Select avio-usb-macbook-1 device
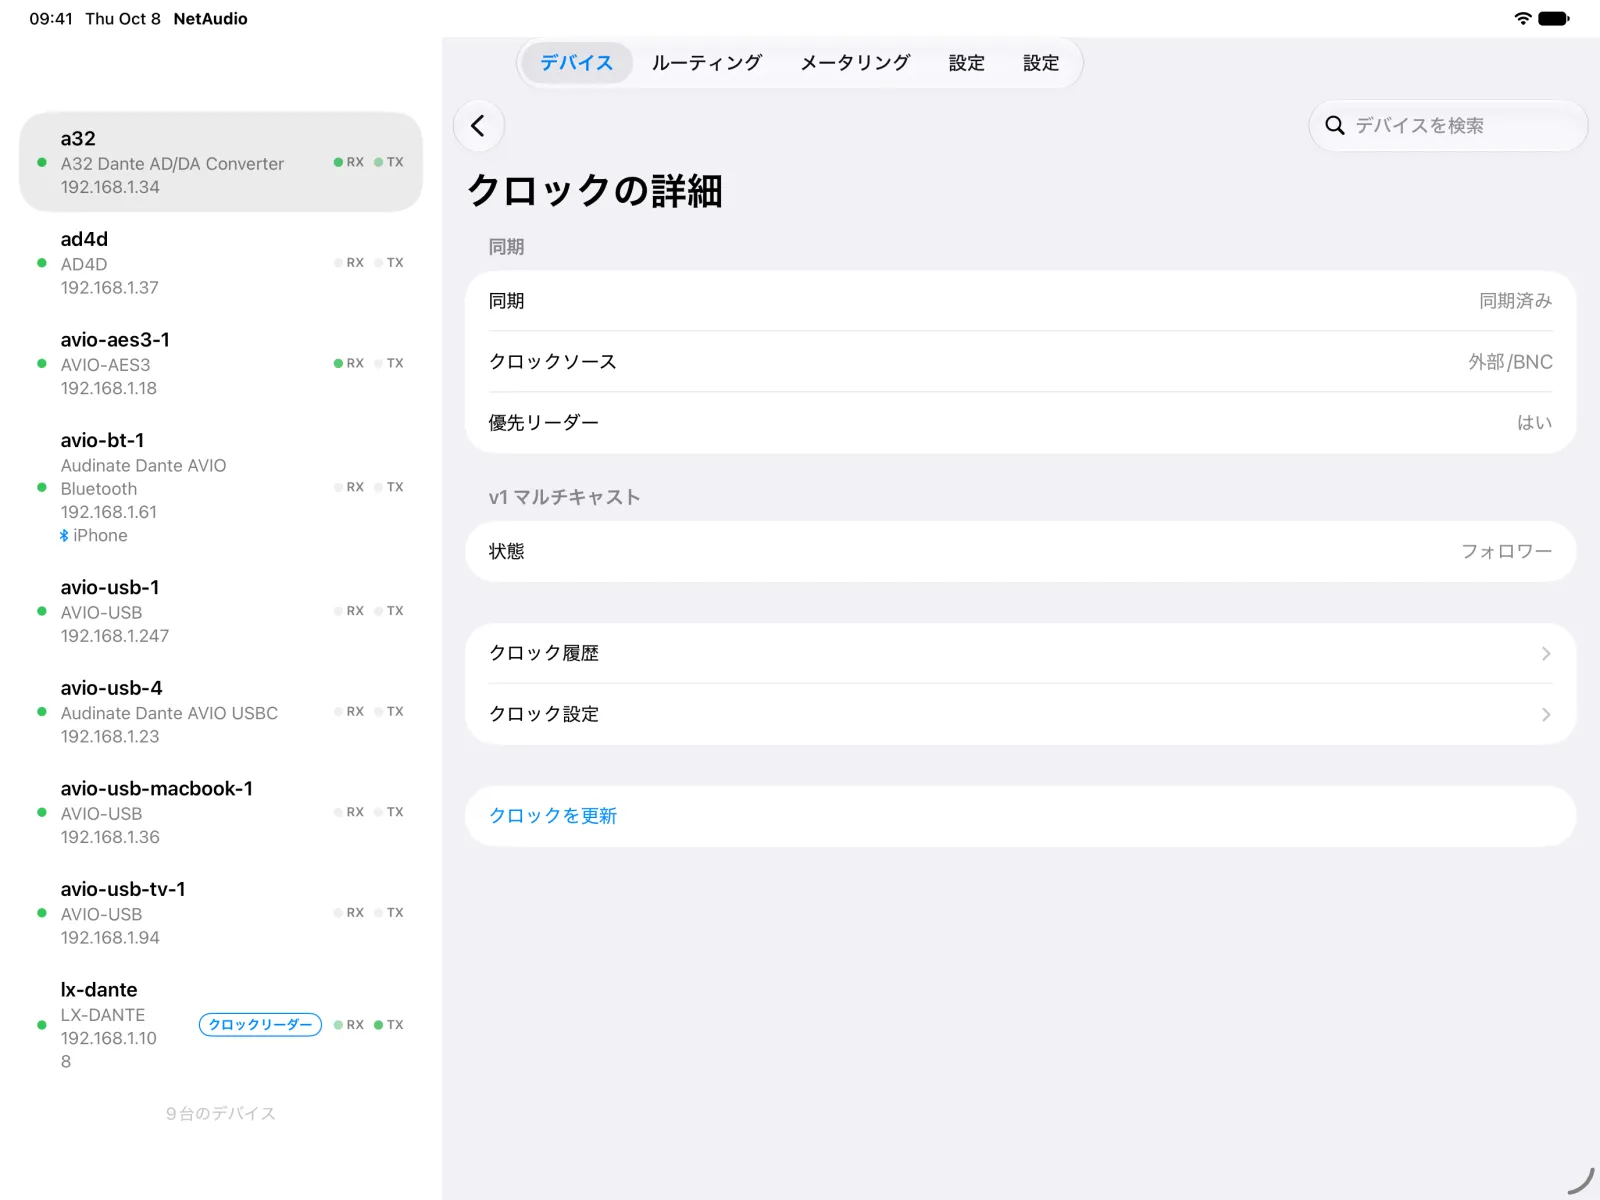Viewport: 1600px width, 1200px height. [x=221, y=812]
